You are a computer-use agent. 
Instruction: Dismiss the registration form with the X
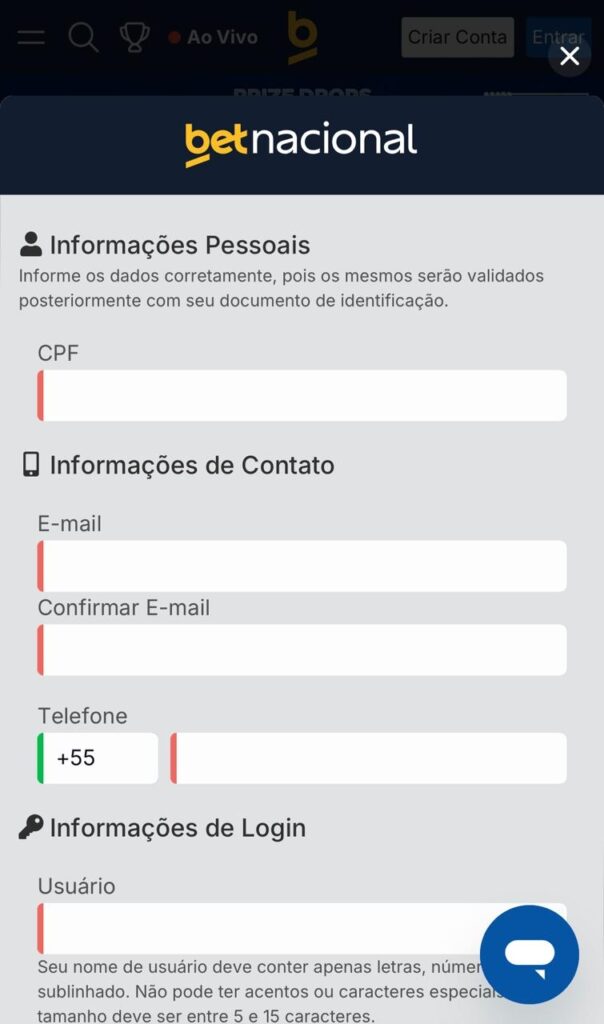(570, 57)
